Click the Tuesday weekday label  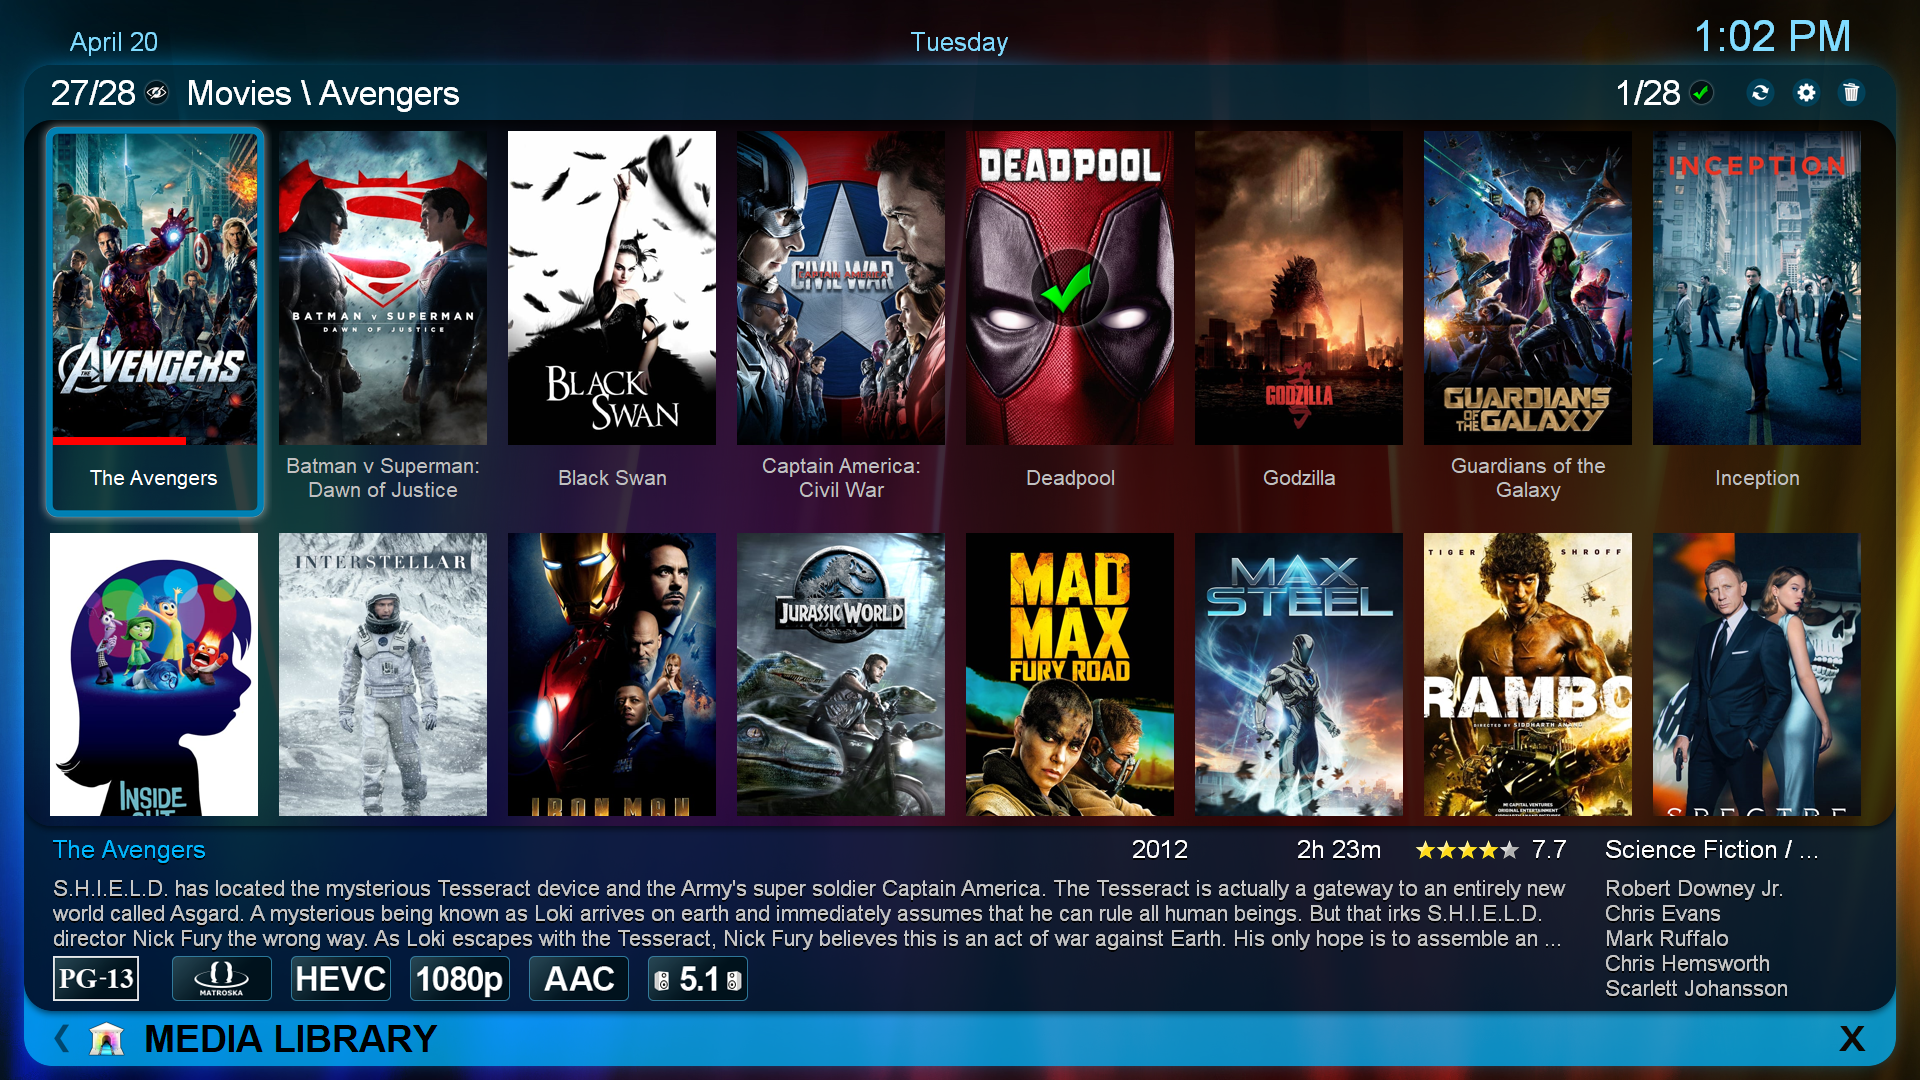coord(959,42)
